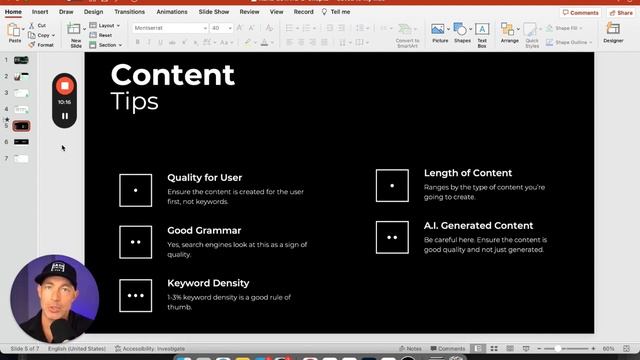
Task: Switch to the Insert tab
Action: pos(40,12)
